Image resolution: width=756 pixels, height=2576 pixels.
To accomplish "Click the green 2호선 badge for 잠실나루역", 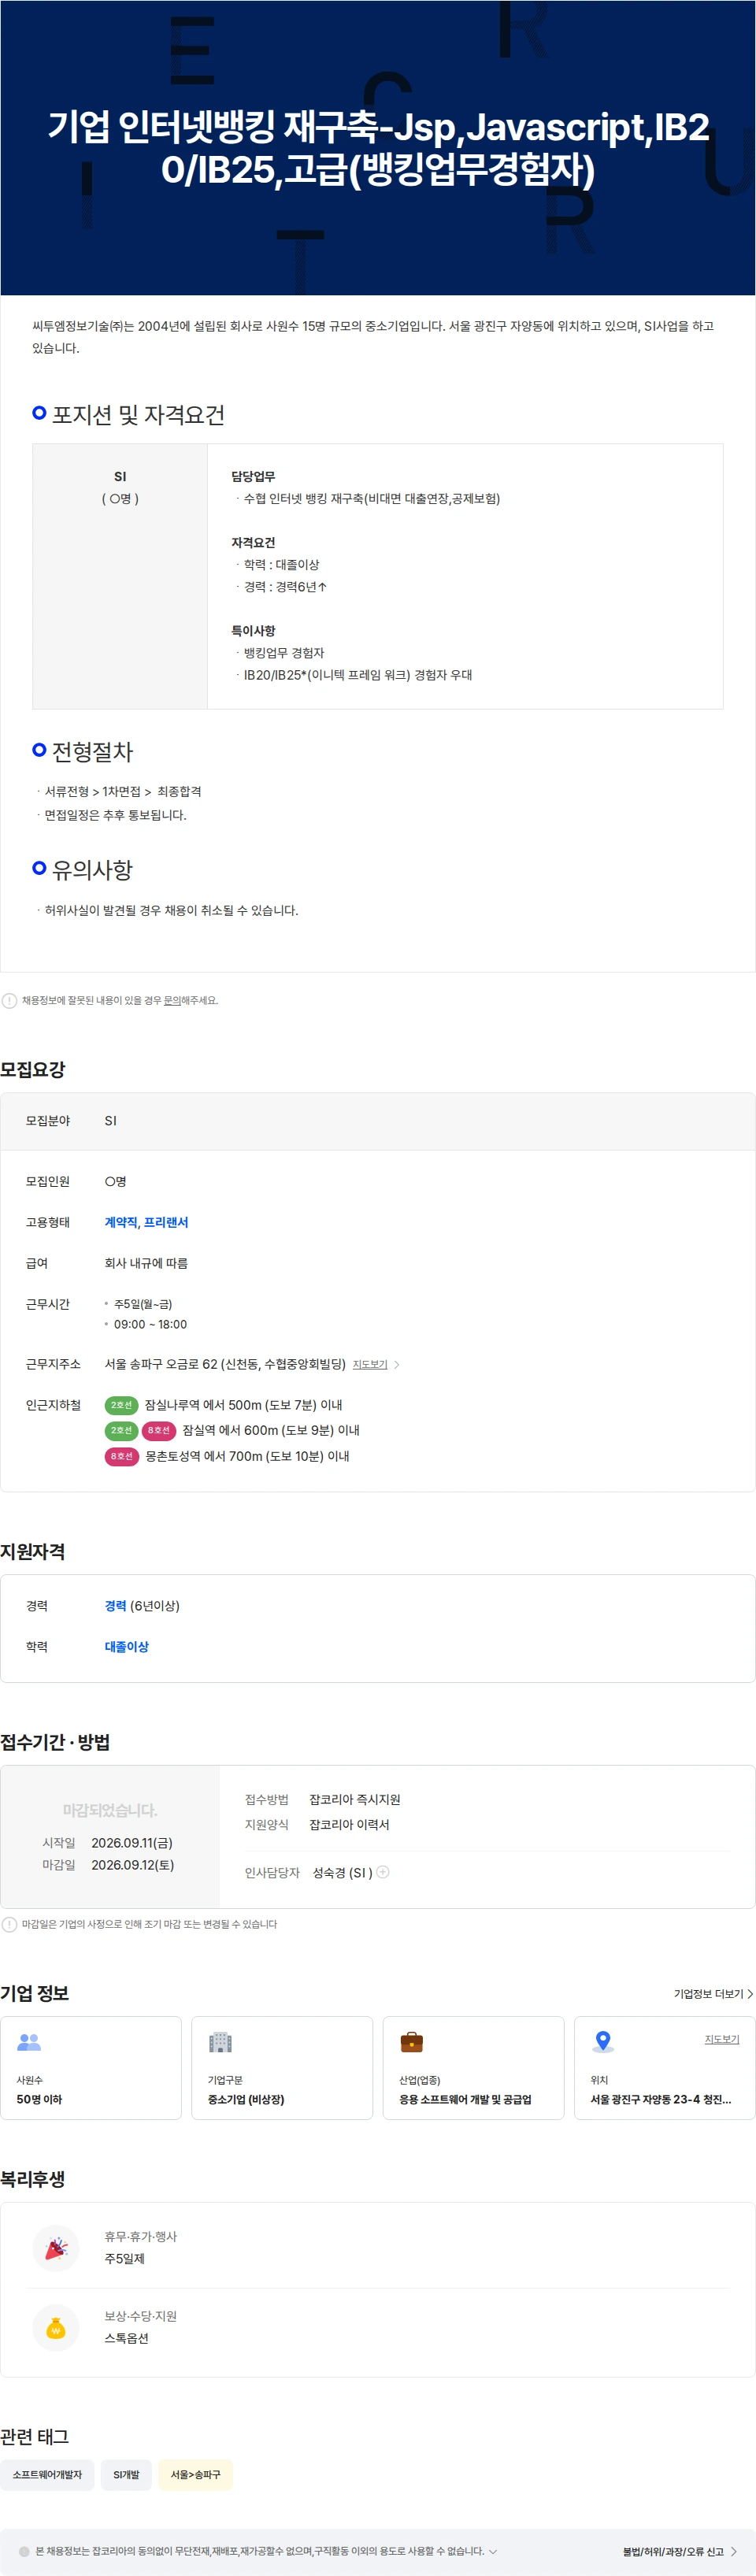I will tap(121, 1405).
